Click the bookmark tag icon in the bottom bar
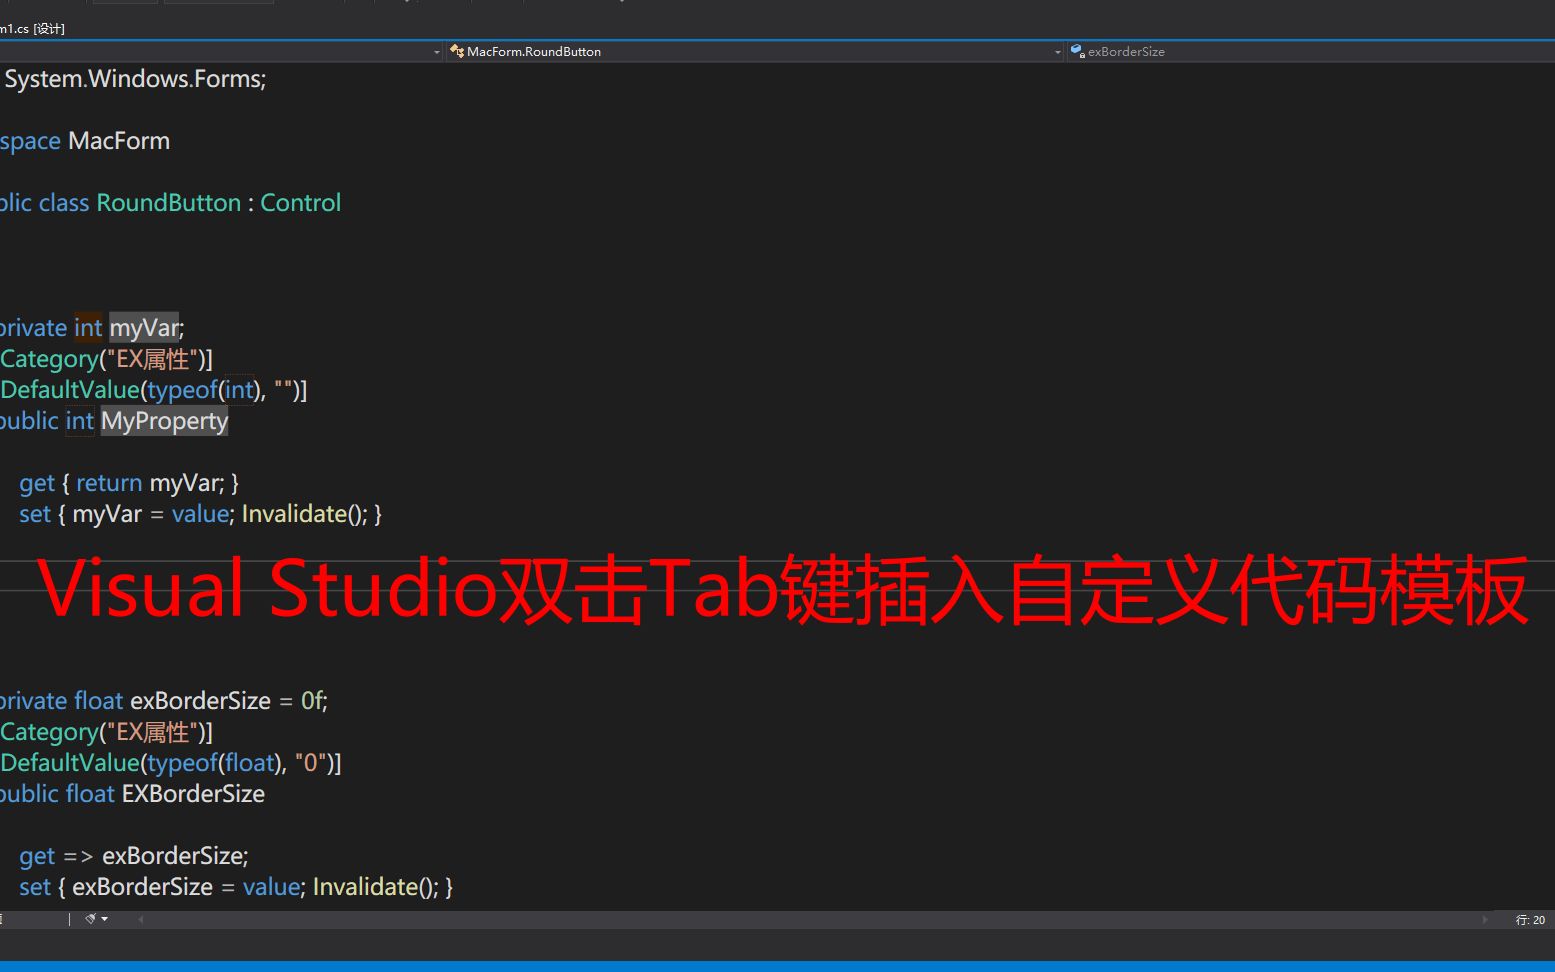 click(x=87, y=918)
